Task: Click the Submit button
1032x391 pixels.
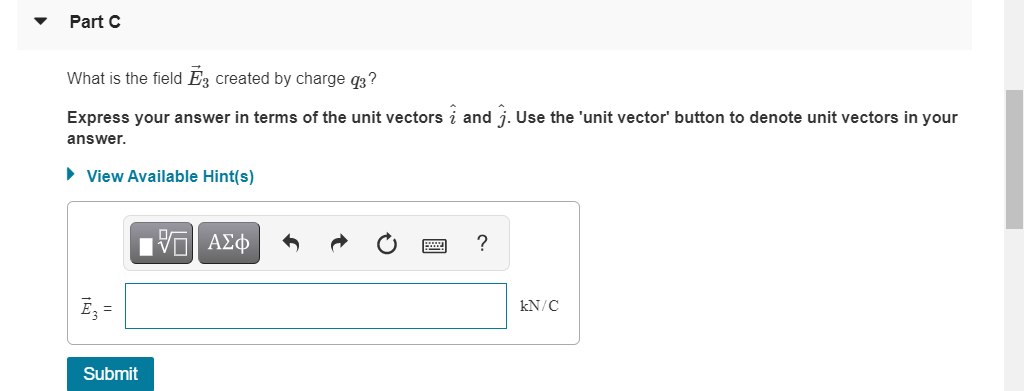Action: coord(111,374)
